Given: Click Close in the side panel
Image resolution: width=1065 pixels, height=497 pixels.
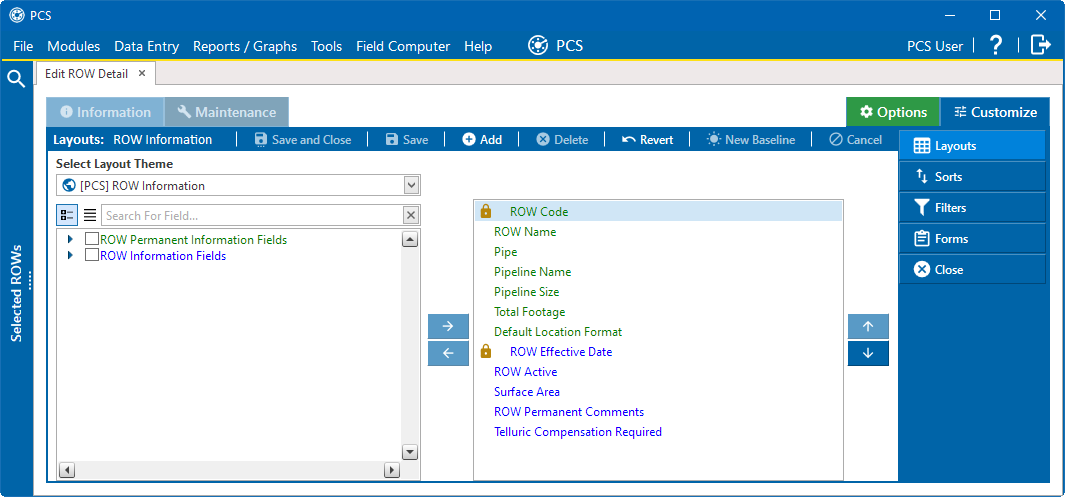Looking at the screenshot, I should [972, 270].
